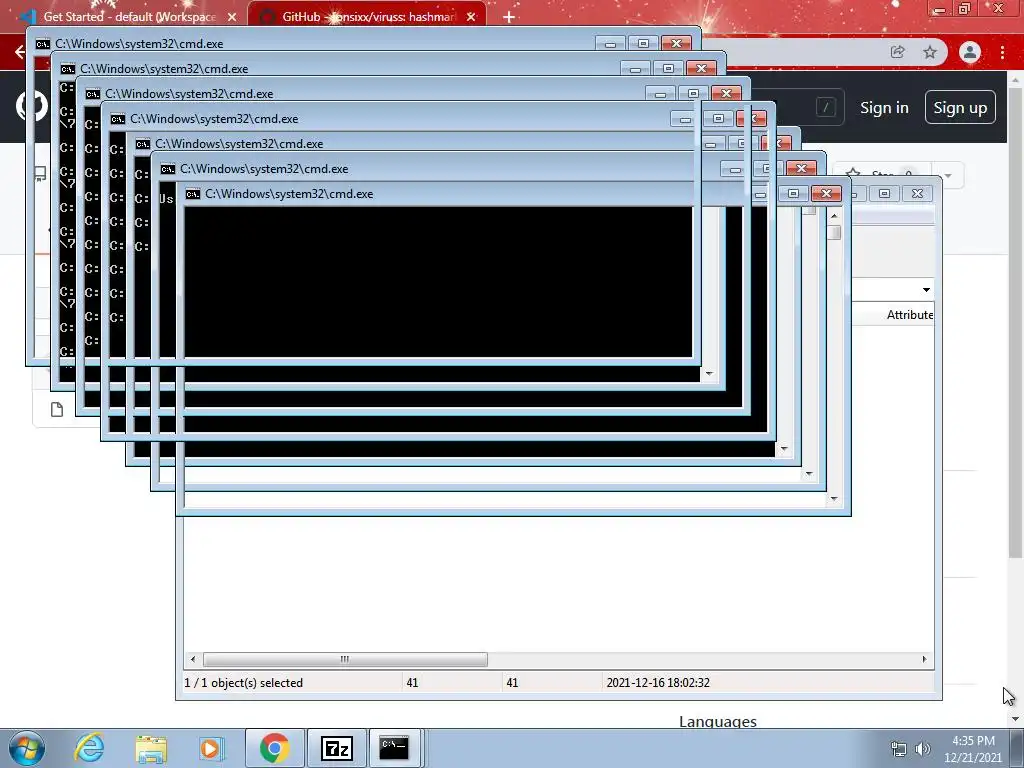Open the Windows Start menu orb
Viewport: 1024px width, 768px height.
coord(27,748)
